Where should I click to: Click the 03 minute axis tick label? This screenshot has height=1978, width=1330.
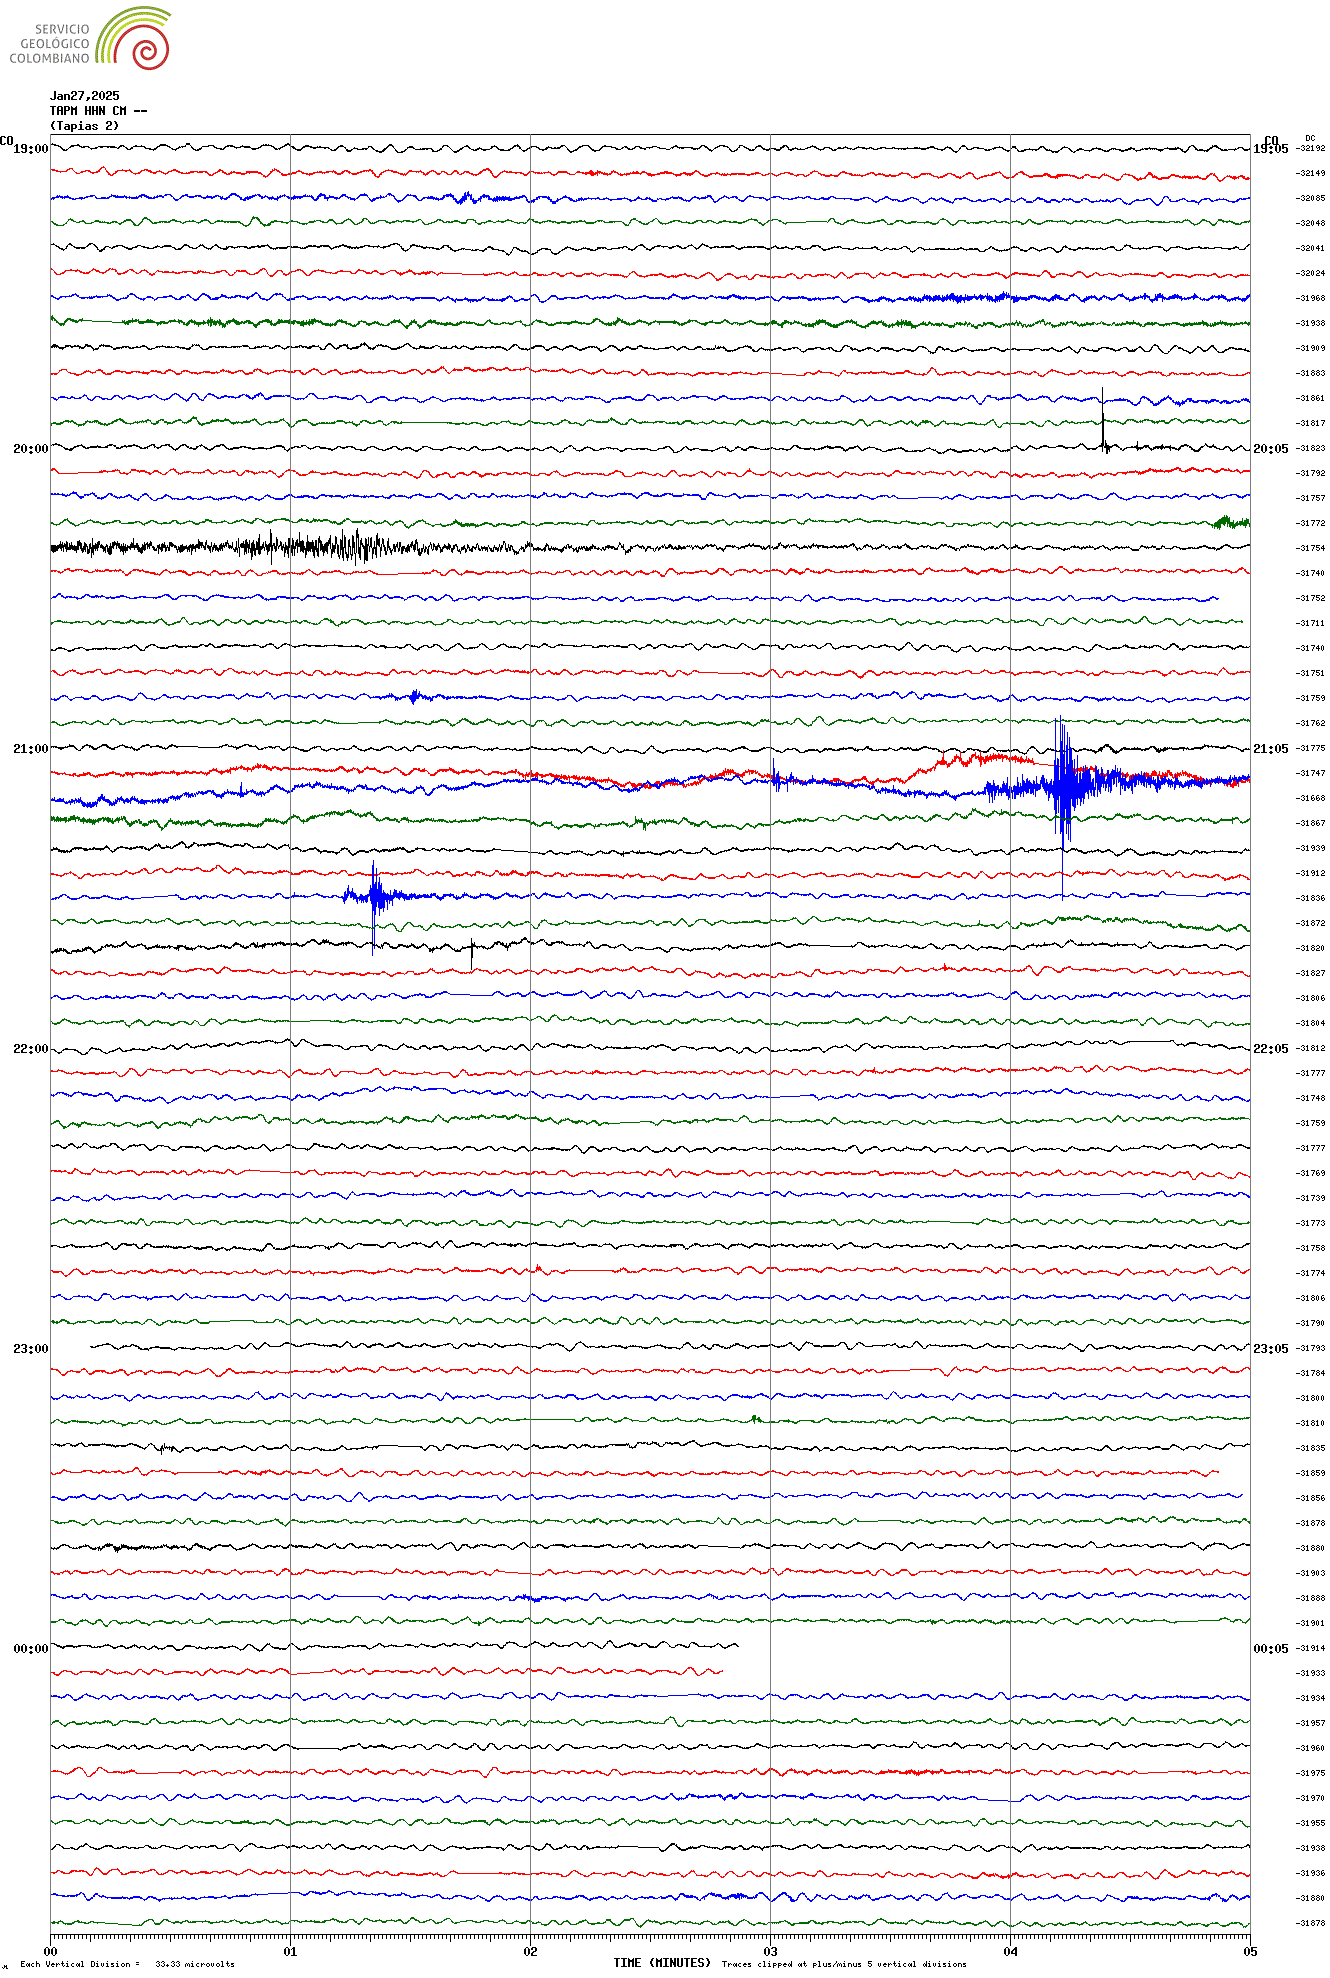770,1951
